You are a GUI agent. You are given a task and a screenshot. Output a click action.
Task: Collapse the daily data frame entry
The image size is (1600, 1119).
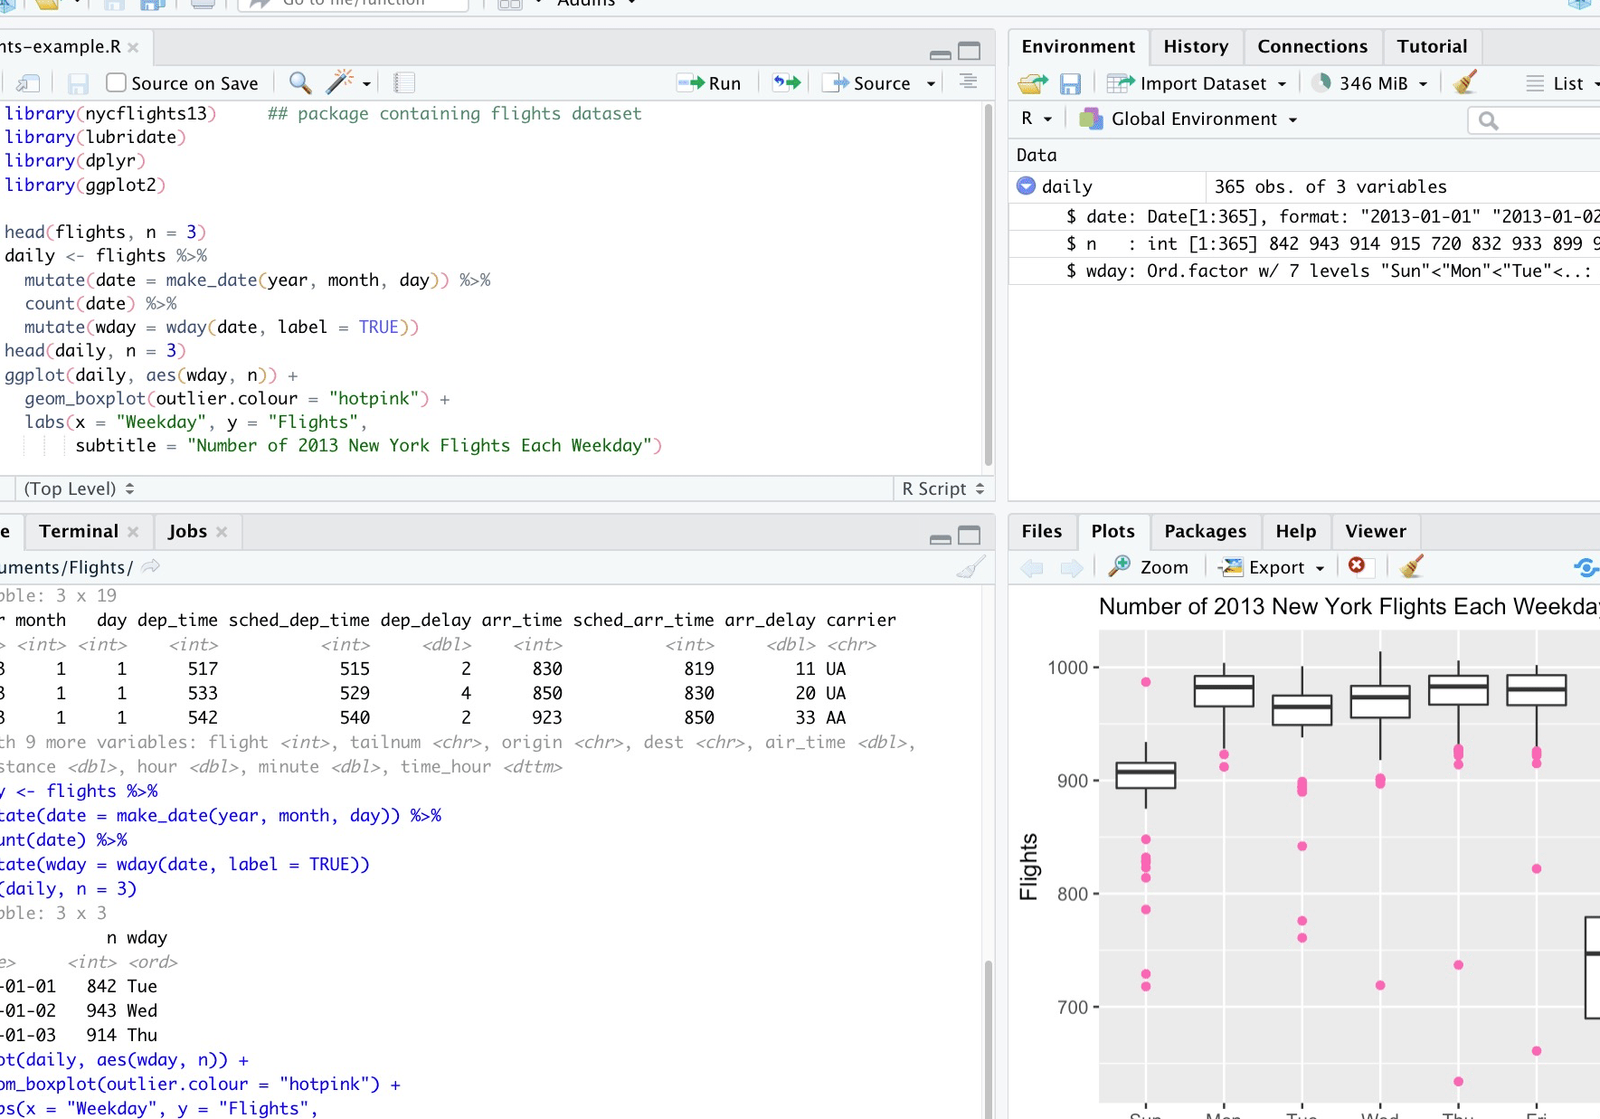[1026, 186]
